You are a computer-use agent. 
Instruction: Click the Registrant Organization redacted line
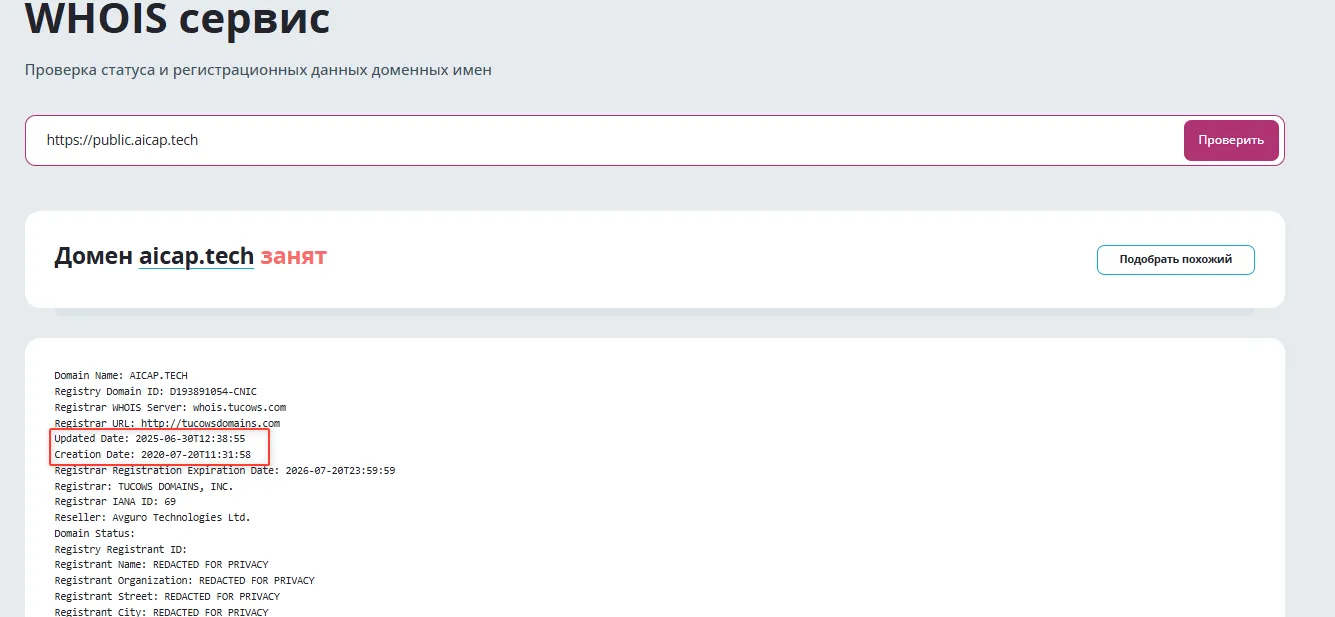[x=184, y=581]
